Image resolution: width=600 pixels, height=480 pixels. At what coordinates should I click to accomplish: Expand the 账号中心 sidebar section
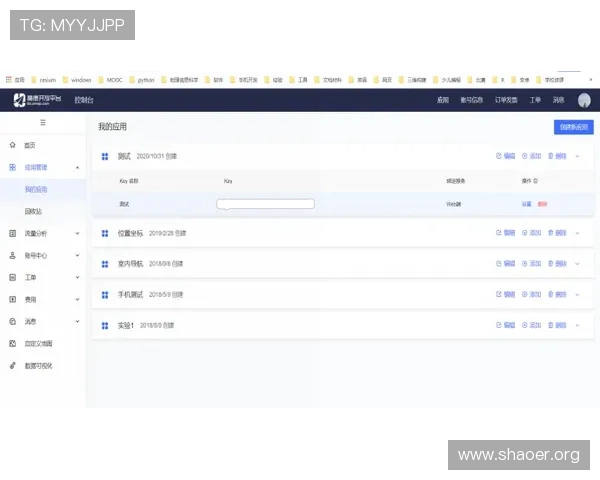pos(77,255)
